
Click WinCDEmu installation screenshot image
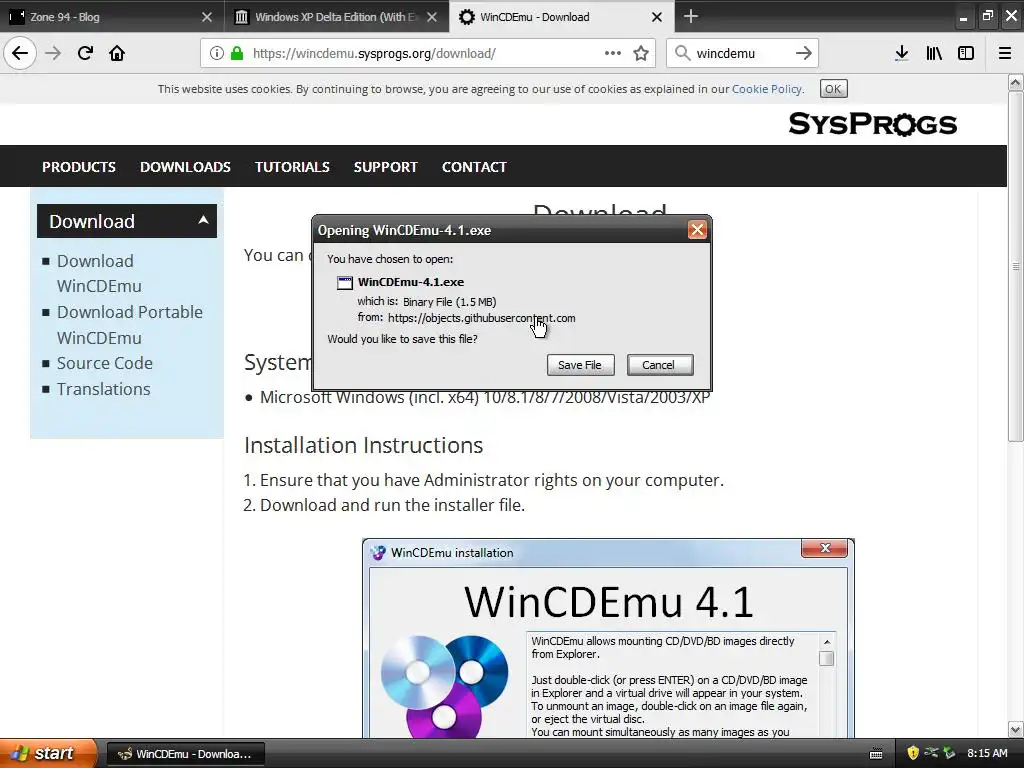coord(608,638)
